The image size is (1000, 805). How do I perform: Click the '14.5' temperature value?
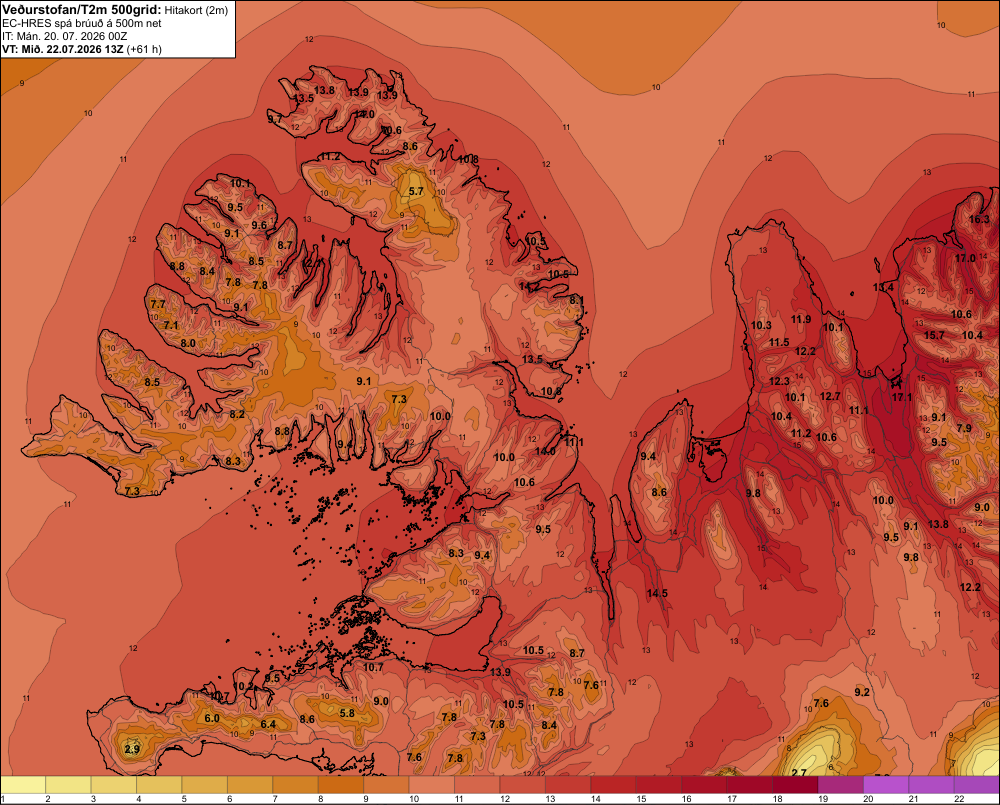click(657, 593)
